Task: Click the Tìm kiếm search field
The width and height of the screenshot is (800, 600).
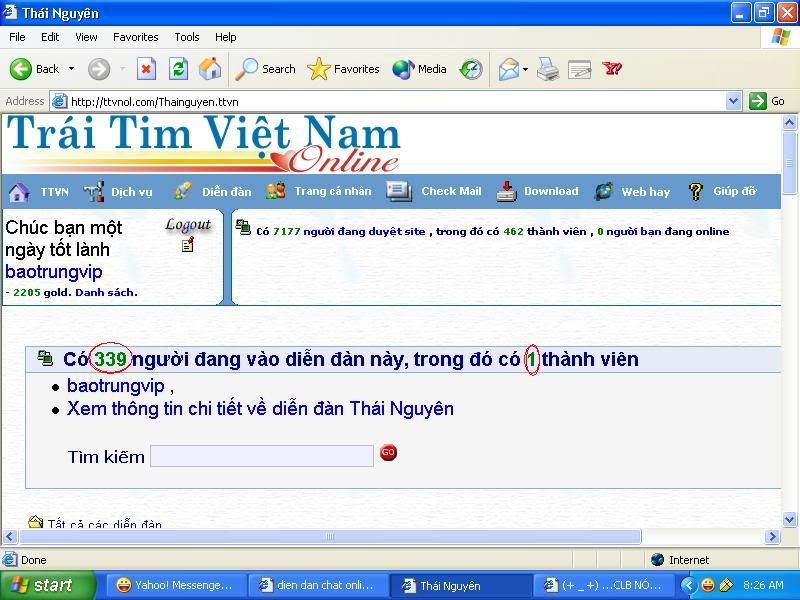Action: coord(262,456)
